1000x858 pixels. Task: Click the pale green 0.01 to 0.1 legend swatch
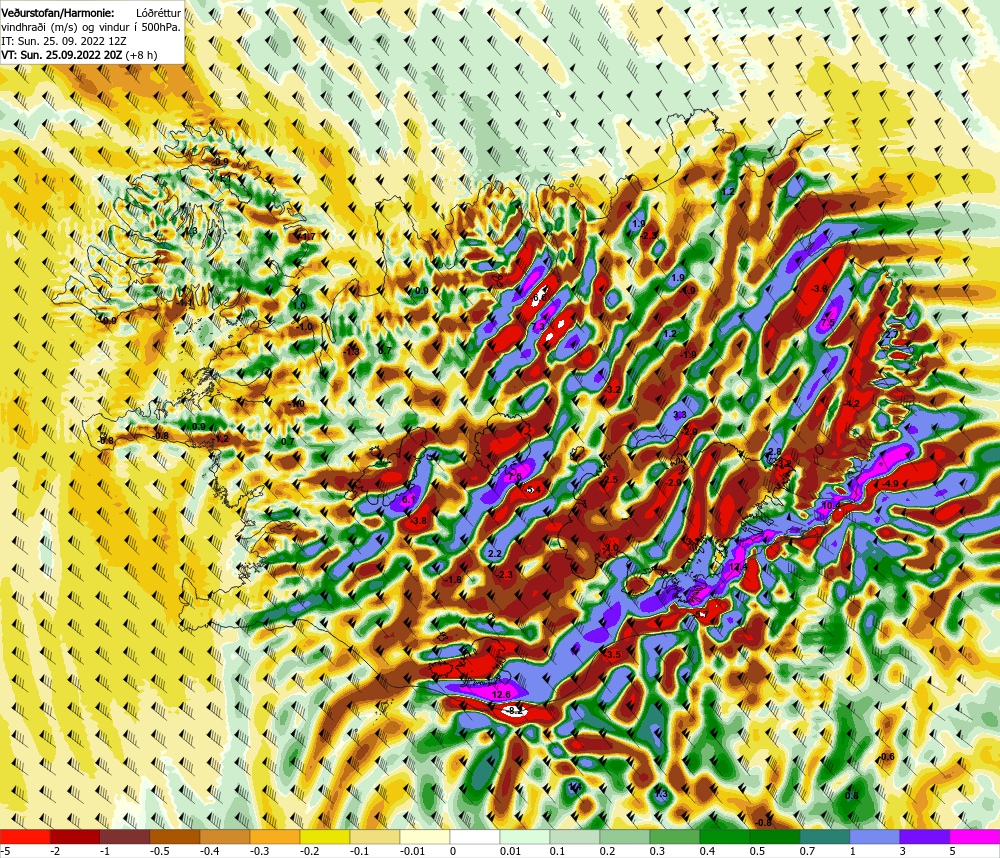point(525,836)
